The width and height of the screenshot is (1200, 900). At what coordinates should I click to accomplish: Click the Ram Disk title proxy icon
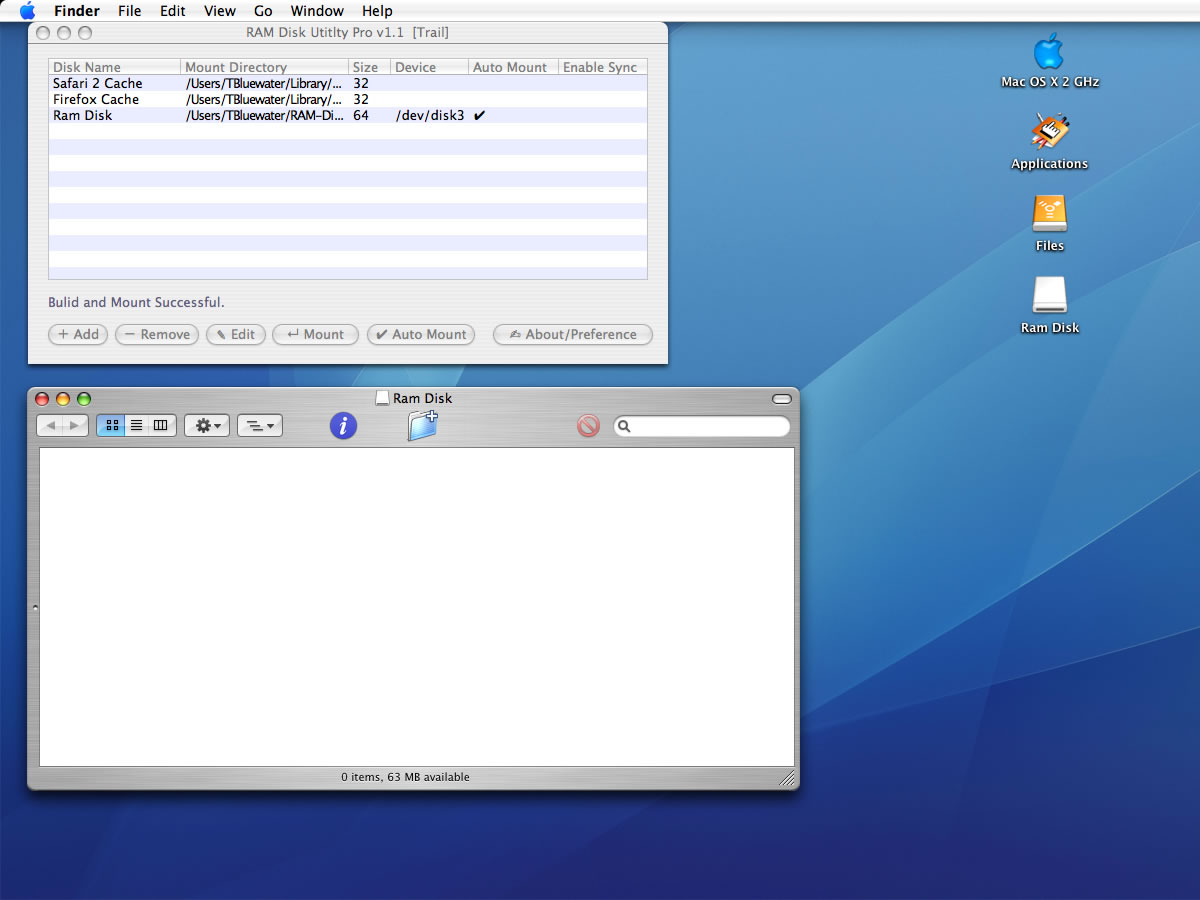(x=382, y=398)
